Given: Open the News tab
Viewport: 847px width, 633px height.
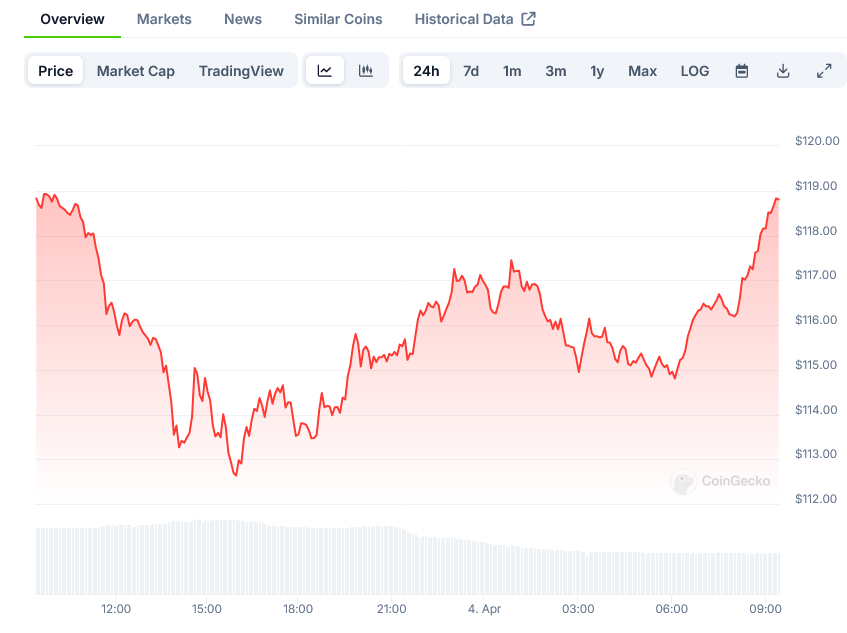Looking at the screenshot, I should coord(242,18).
